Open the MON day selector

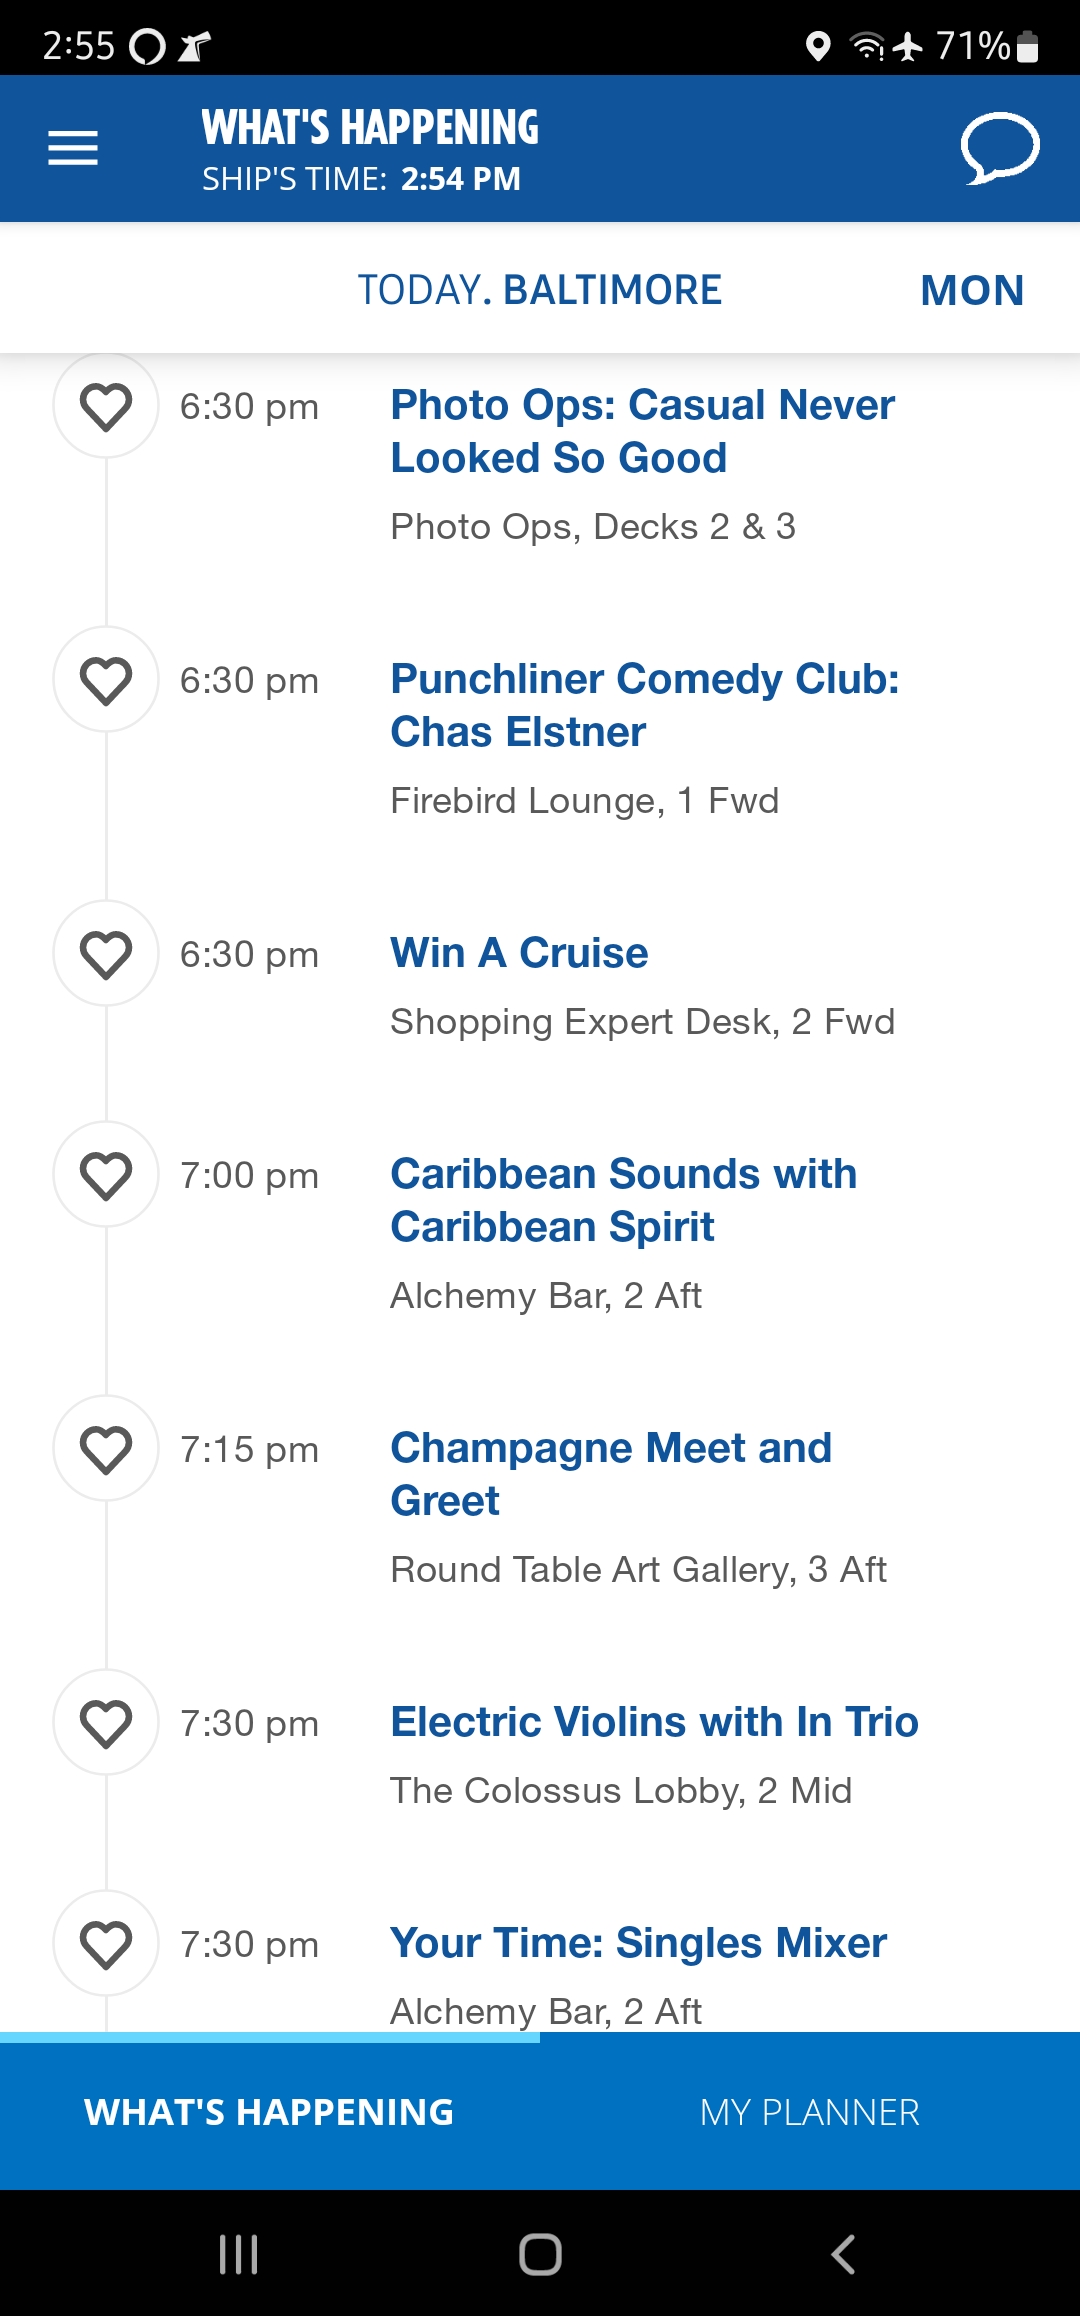(972, 291)
